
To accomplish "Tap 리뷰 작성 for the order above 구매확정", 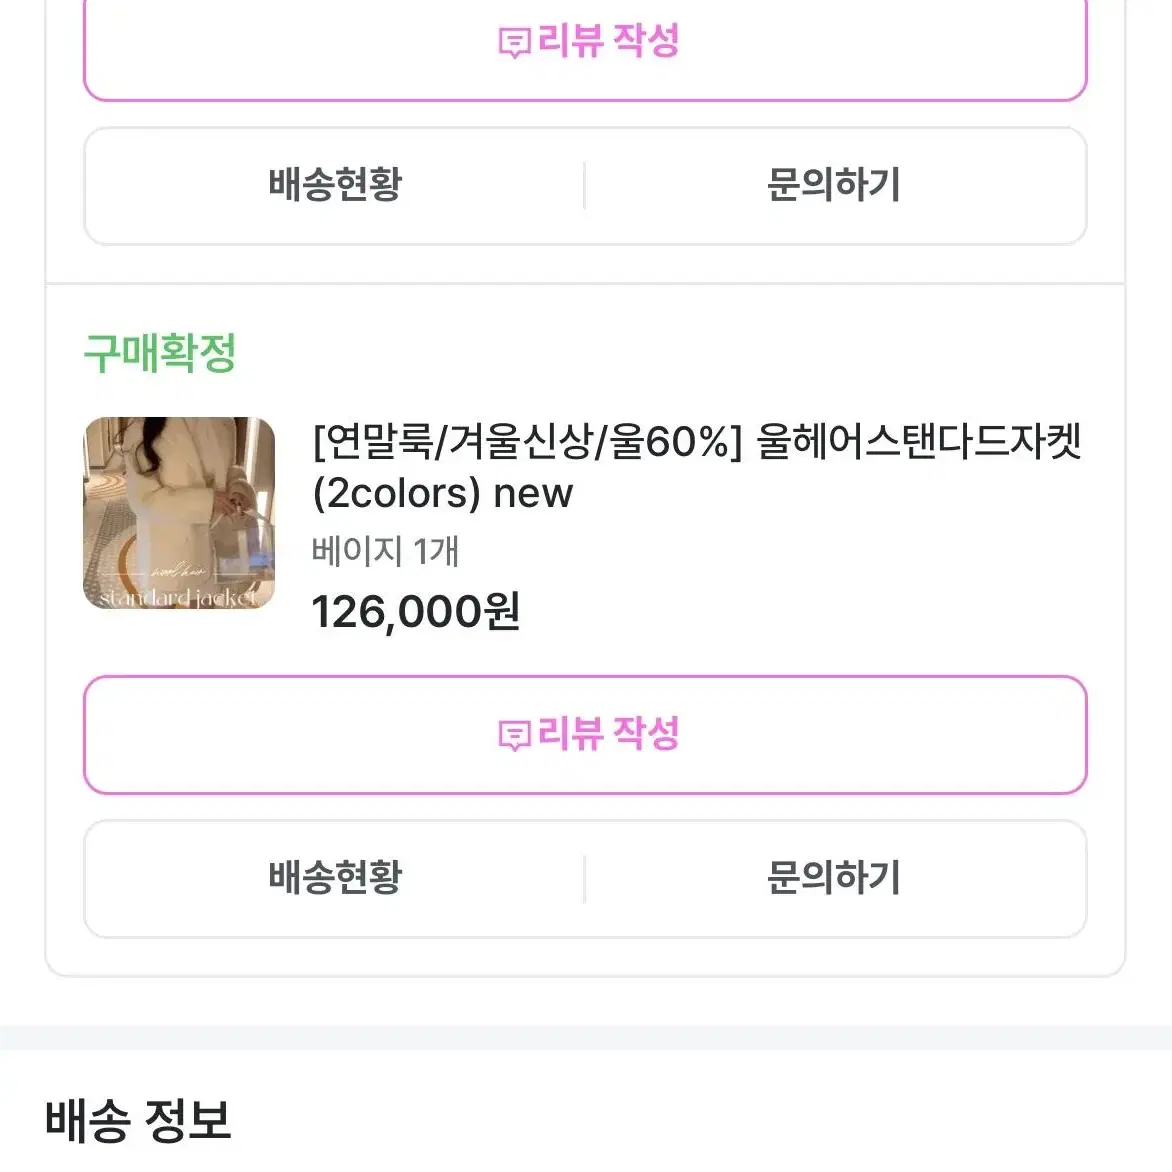I will pos(585,42).
